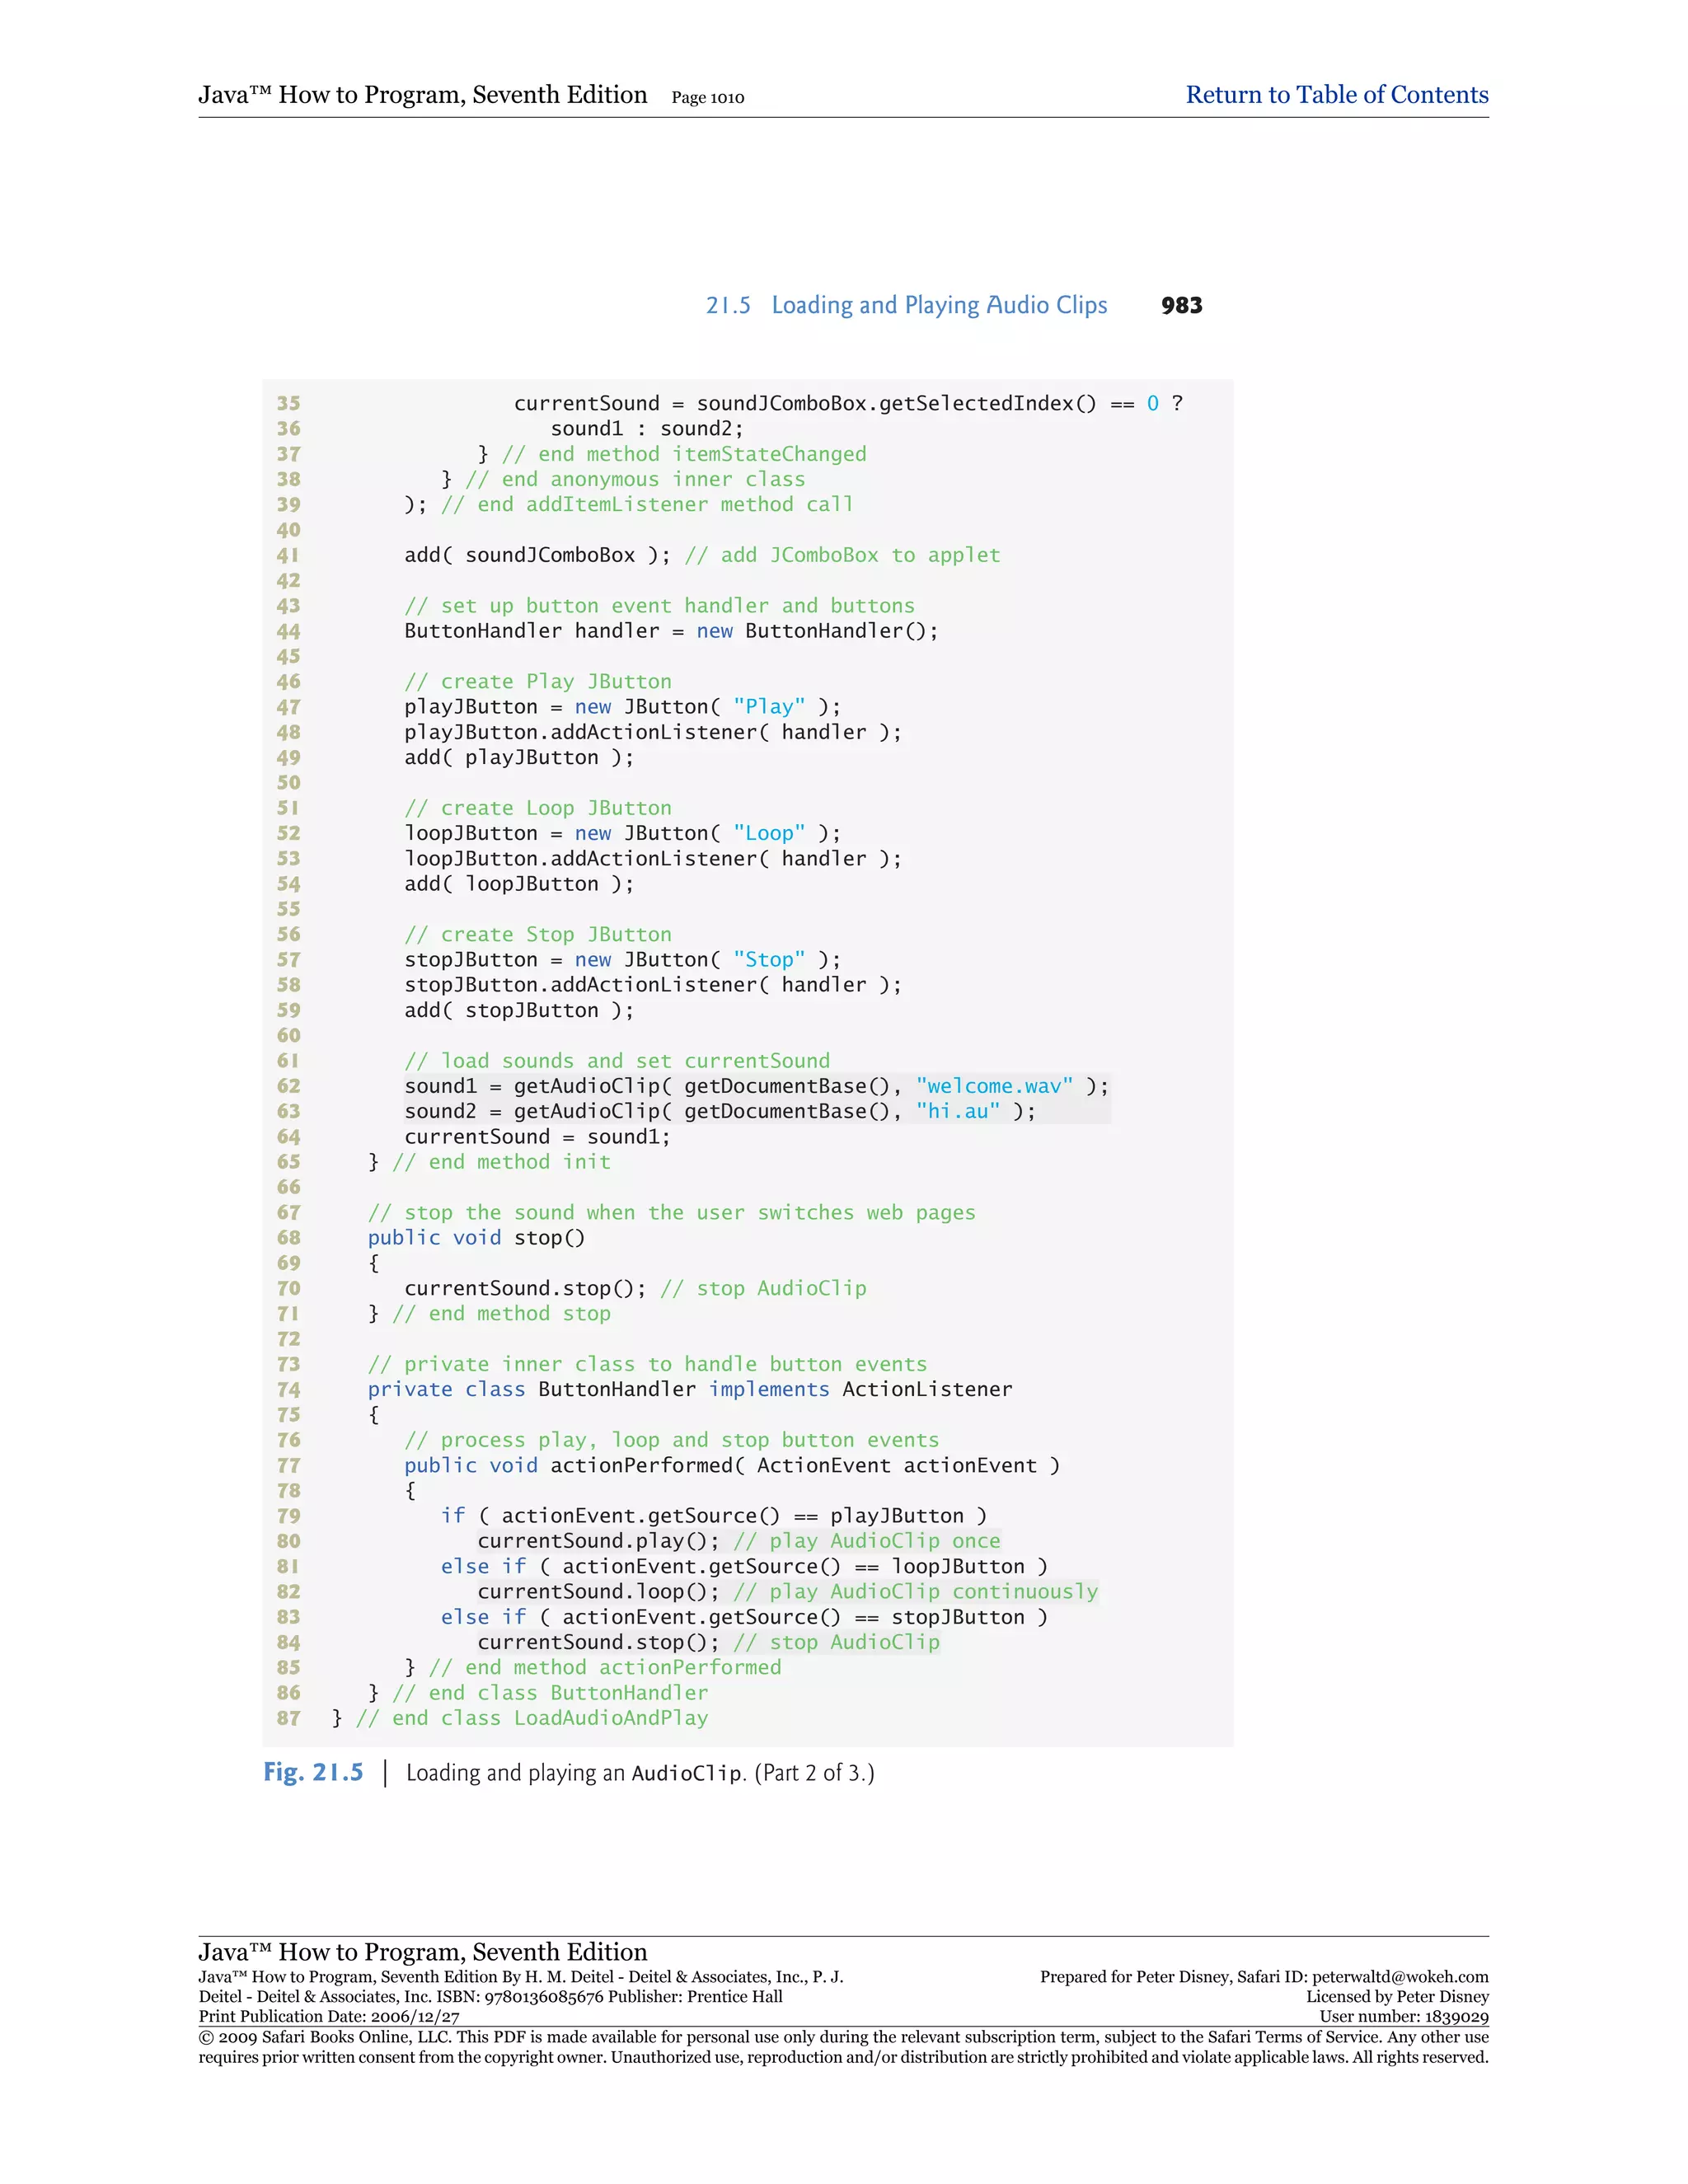The image size is (1688, 2184).
Task: Click the Fig. 21.5 caption label
Action: [x=313, y=1772]
